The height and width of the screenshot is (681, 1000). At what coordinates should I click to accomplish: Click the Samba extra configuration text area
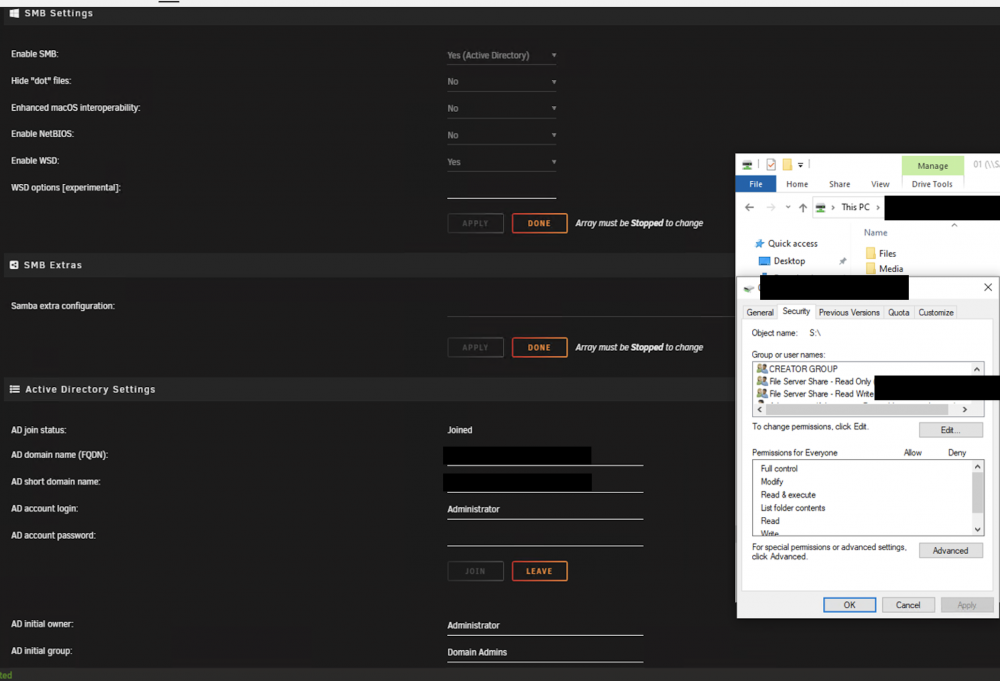click(590, 307)
